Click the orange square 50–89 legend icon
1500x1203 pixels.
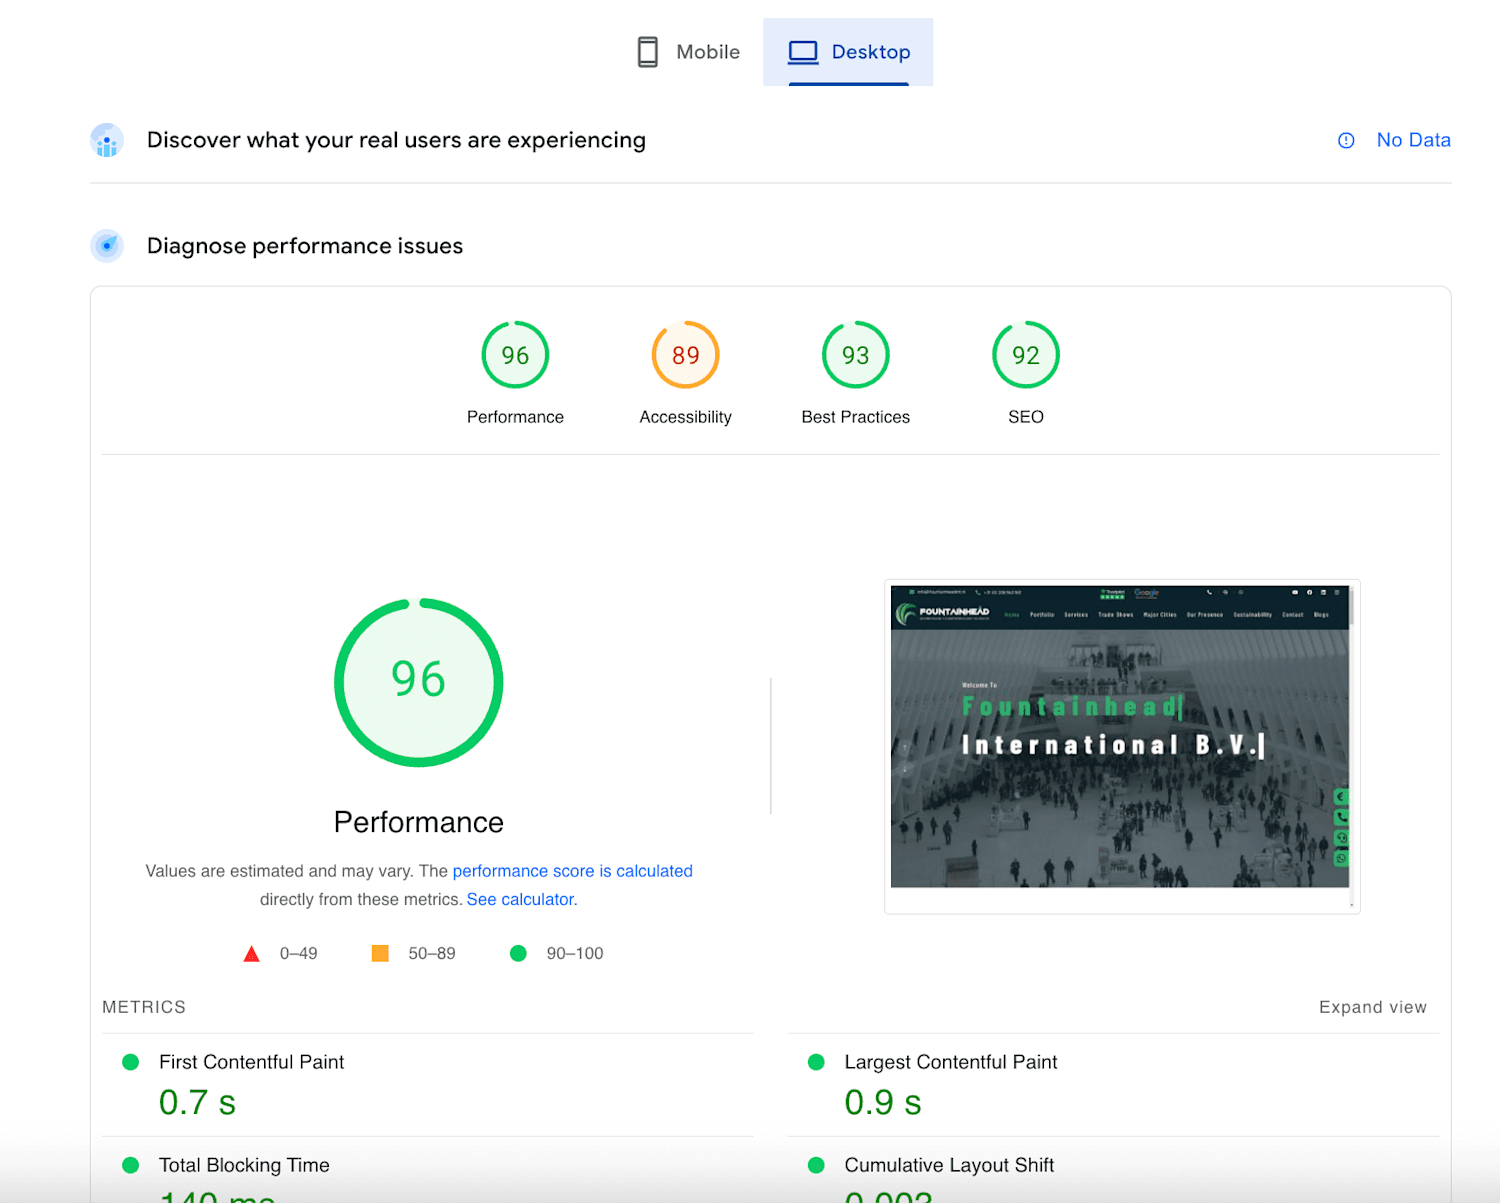[x=380, y=954]
